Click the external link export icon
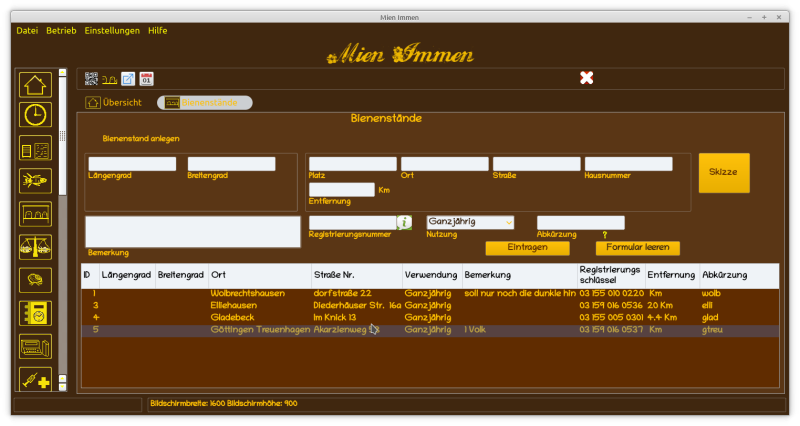 tap(128, 78)
